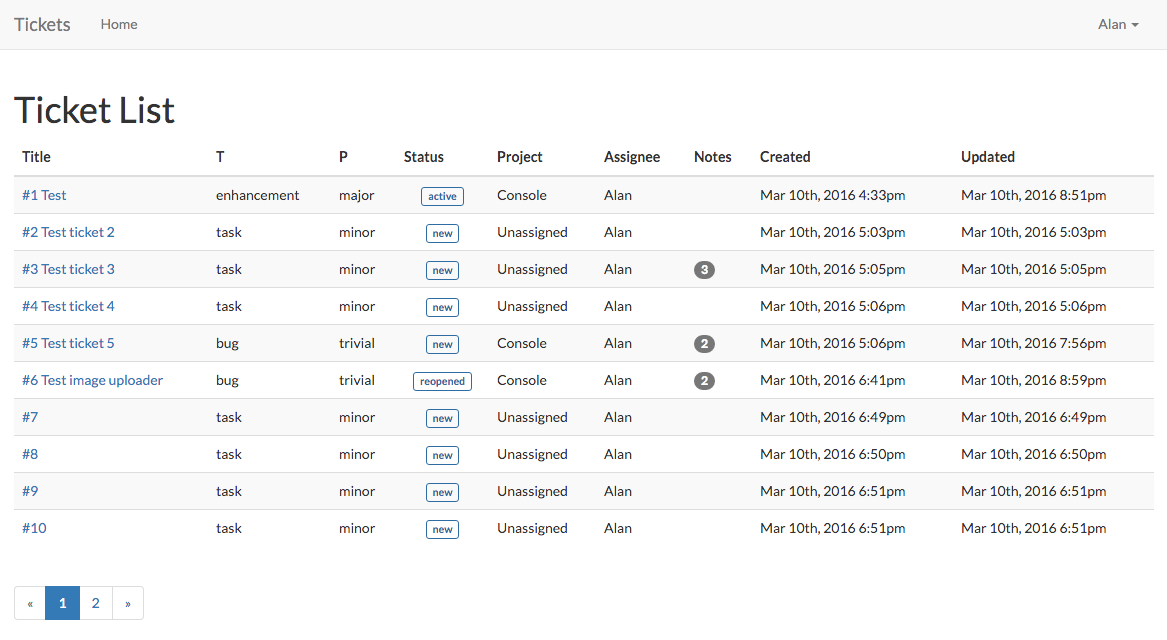Image resolution: width=1167 pixels, height=640 pixels.
Task: Click the notes count badge showing 3
Action: 704,269
